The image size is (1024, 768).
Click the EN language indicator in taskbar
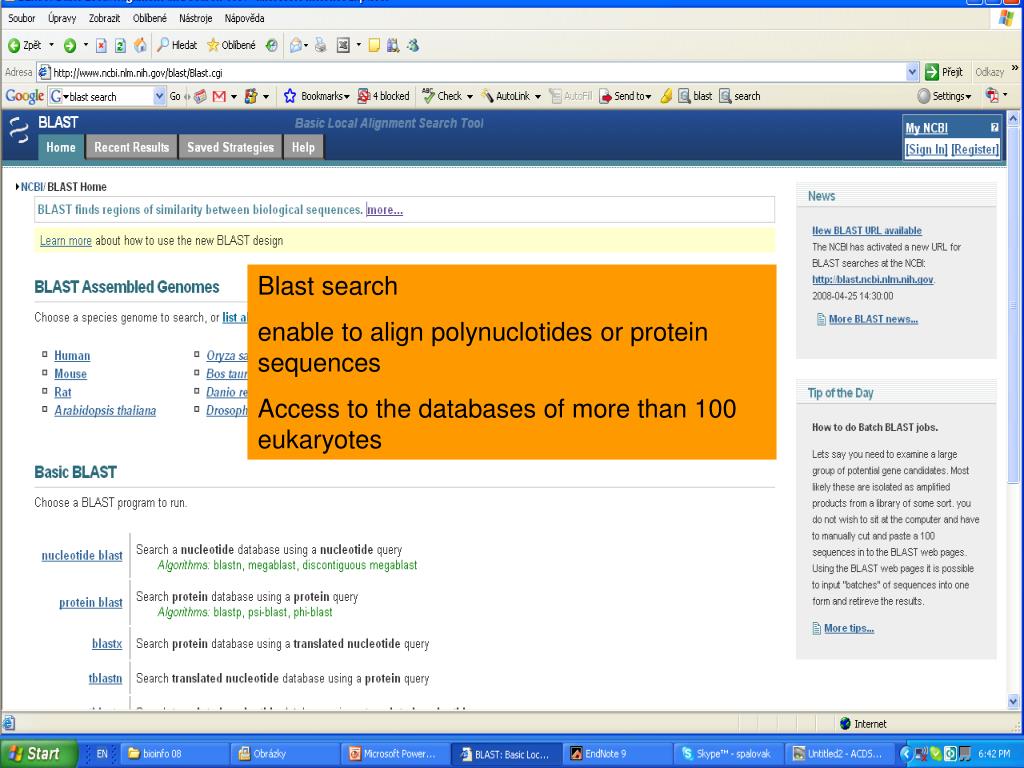pyautogui.click(x=102, y=754)
